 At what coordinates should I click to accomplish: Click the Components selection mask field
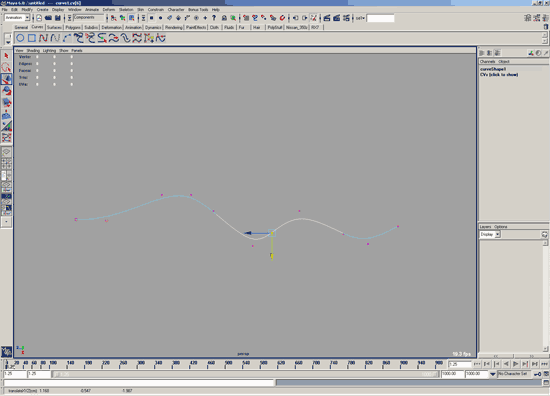tap(89, 18)
